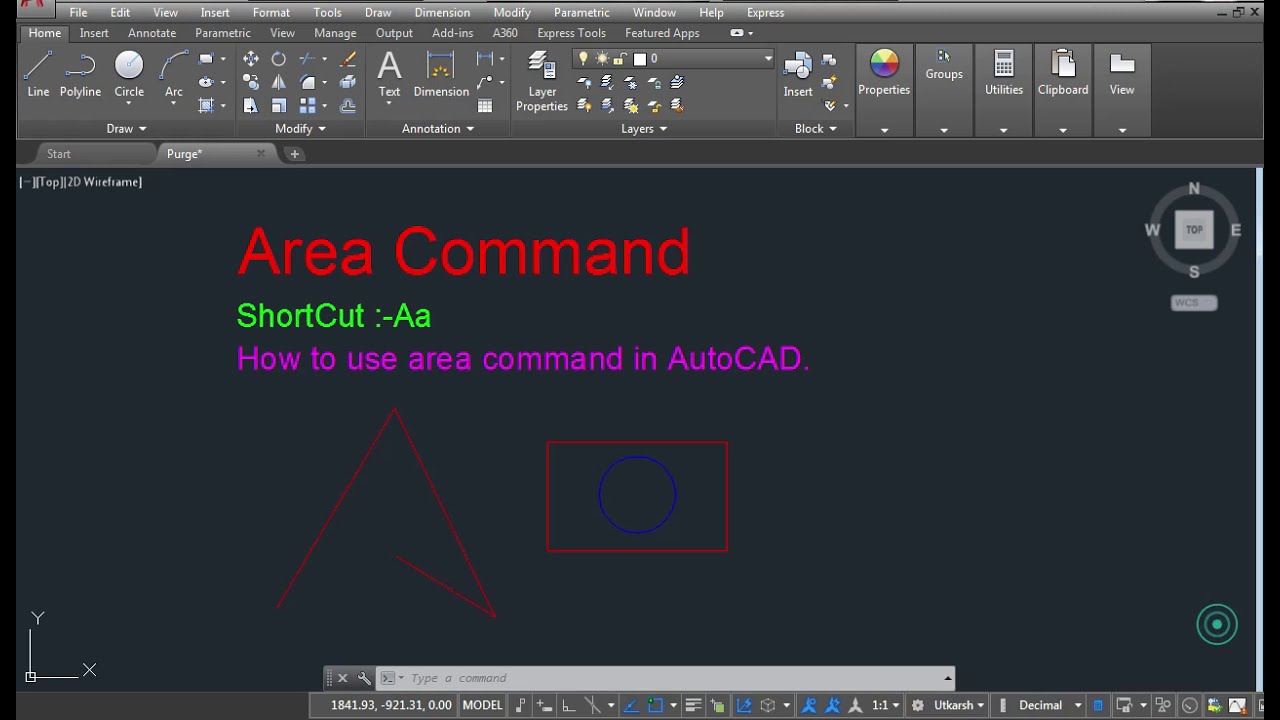Toggle ortho mode in status bar
This screenshot has width=1280, height=720.
(x=569, y=705)
